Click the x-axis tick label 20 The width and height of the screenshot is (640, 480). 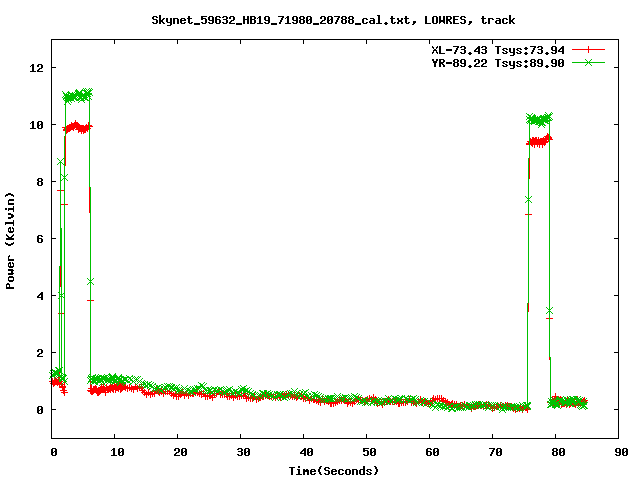coord(180,452)
